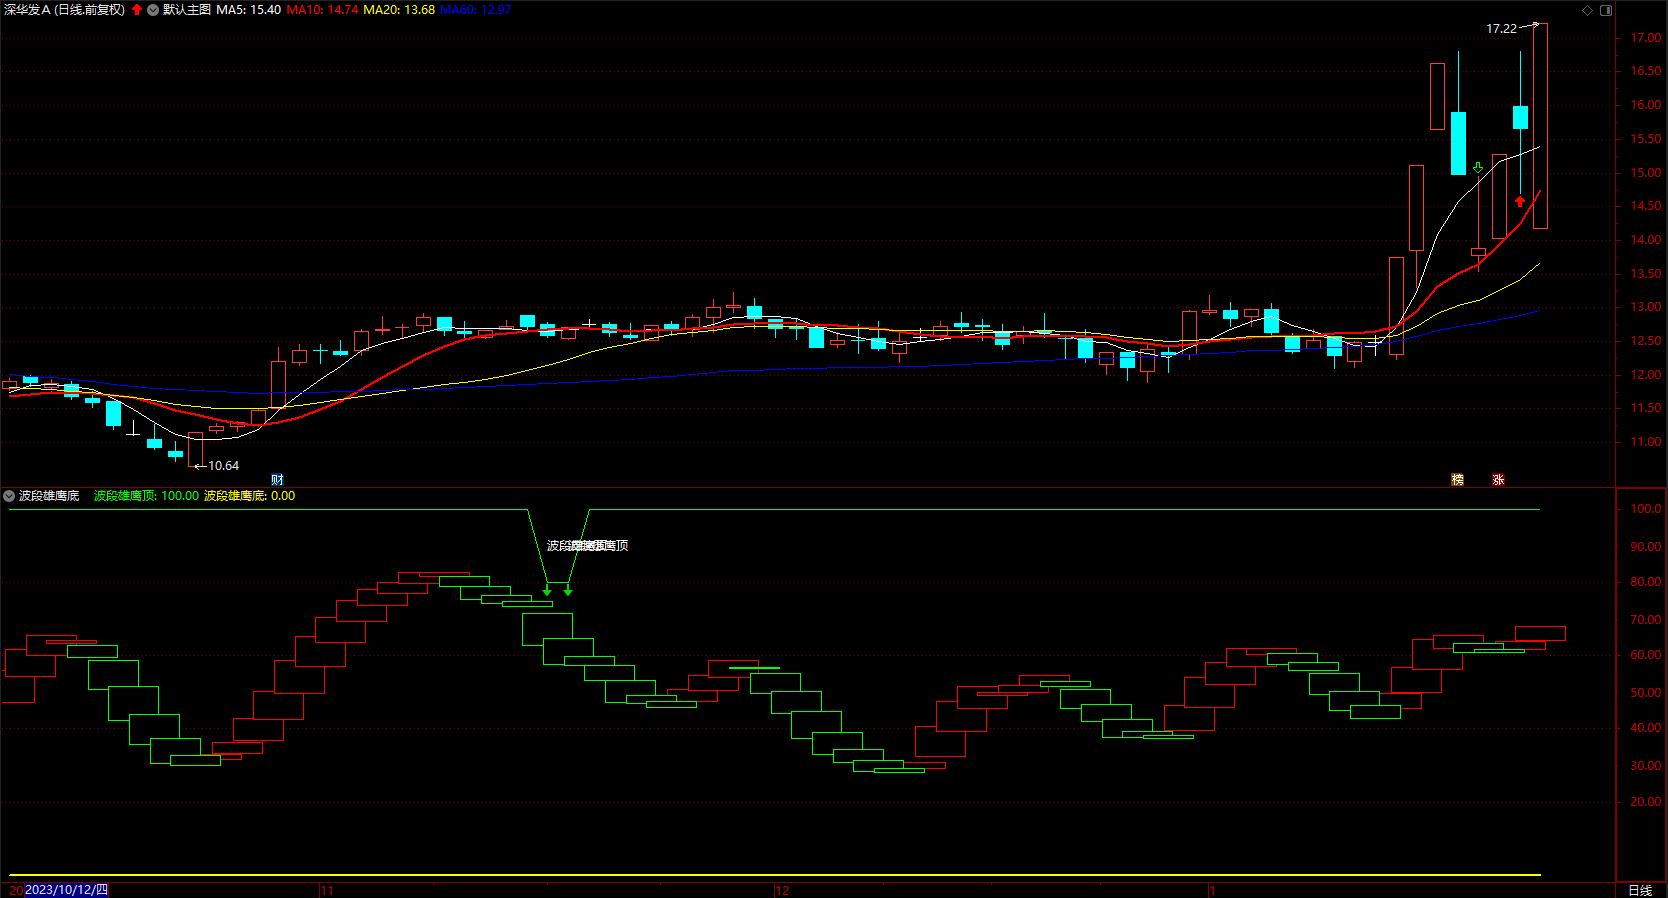1668x898 pixels.
Task: Click the 17.22 high price label
Action: [x=1501, y=29]
